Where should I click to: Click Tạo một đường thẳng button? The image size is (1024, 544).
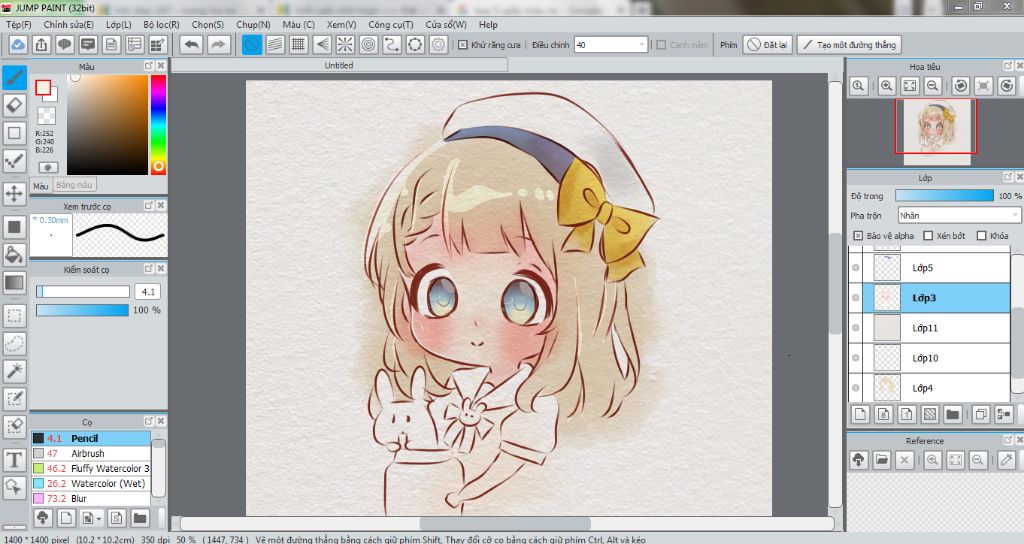point(849,44)
